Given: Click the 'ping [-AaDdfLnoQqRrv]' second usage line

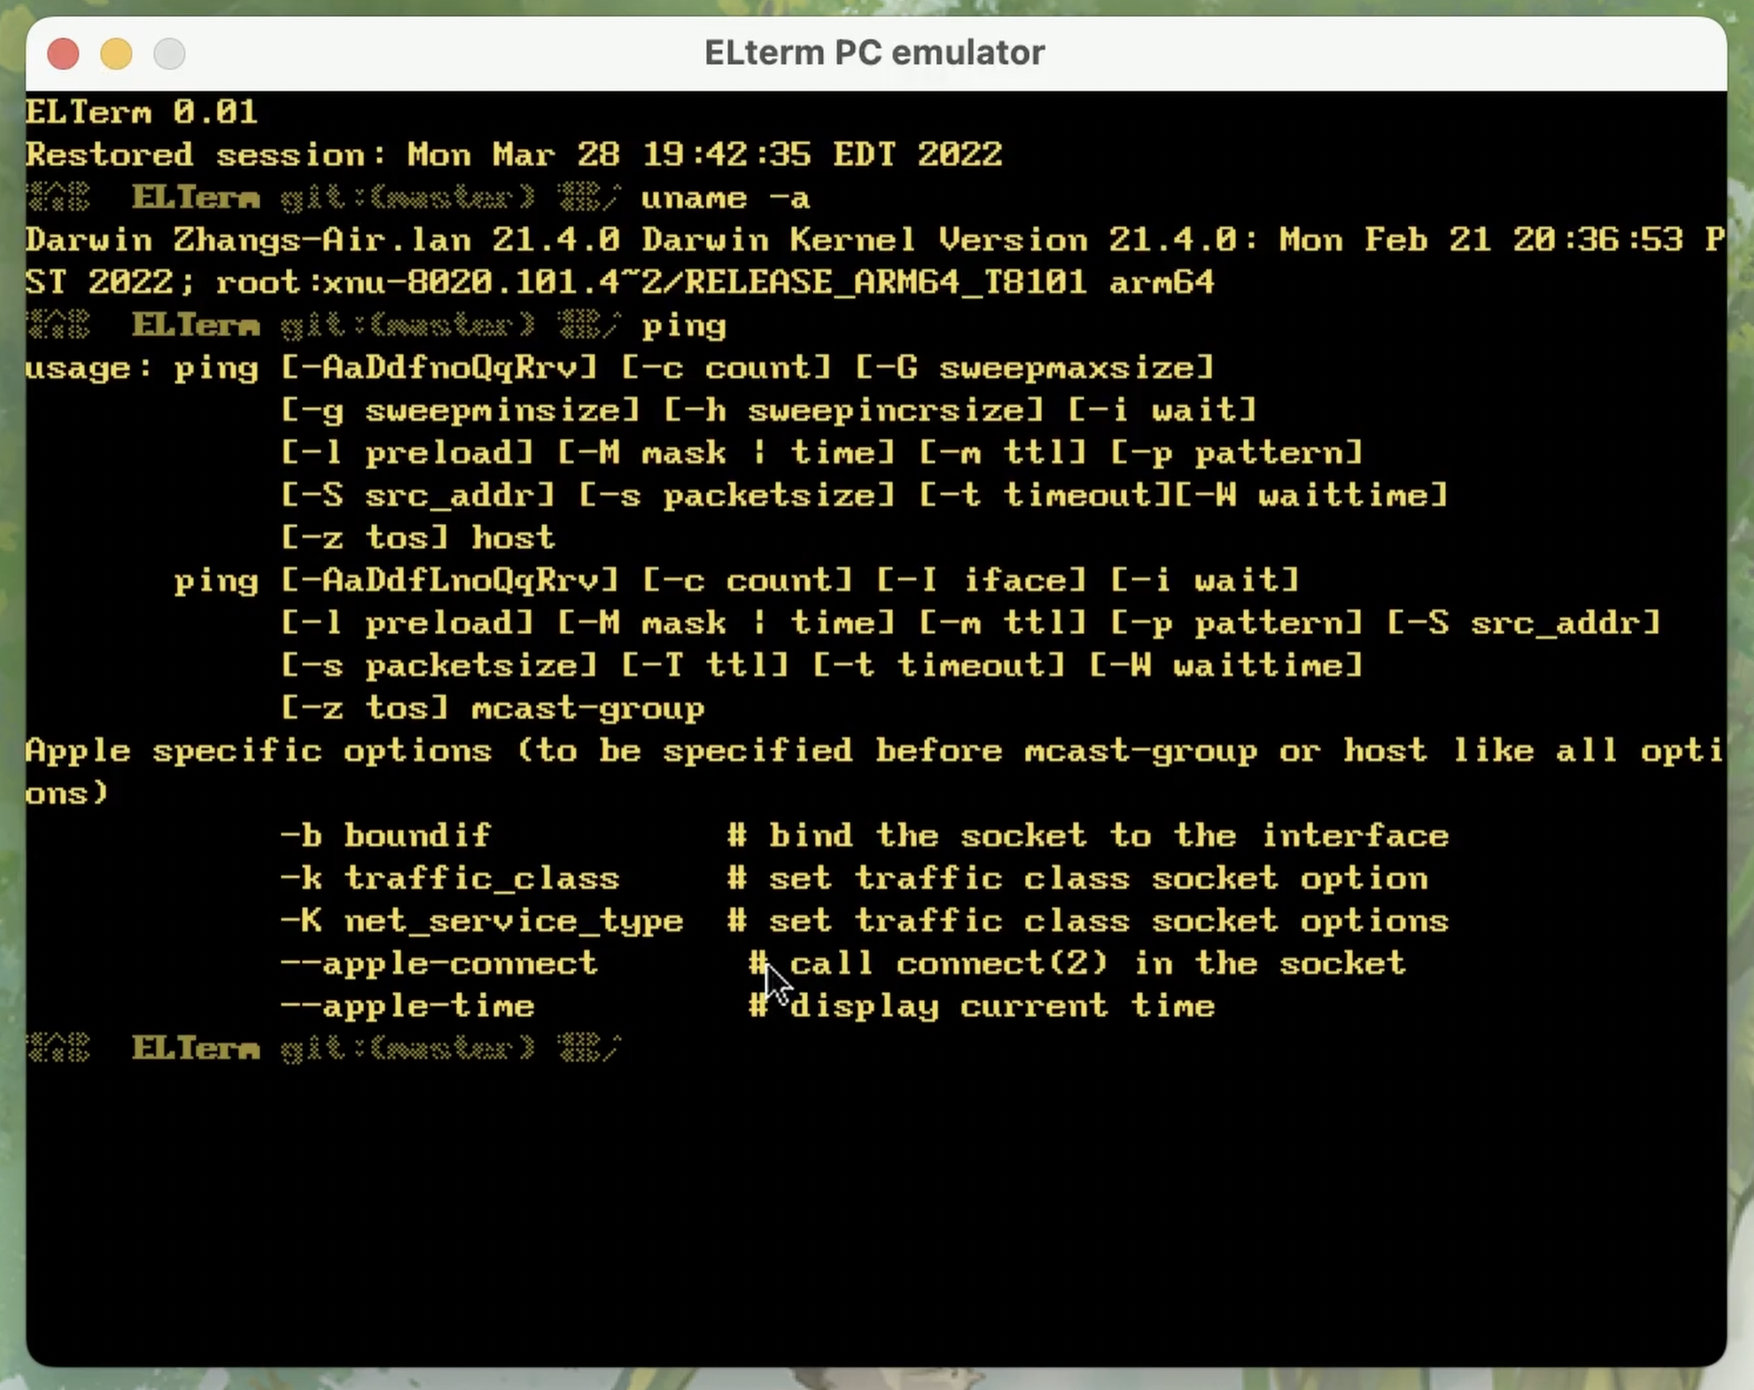Looking at the screenshot, I should [737, 580].
